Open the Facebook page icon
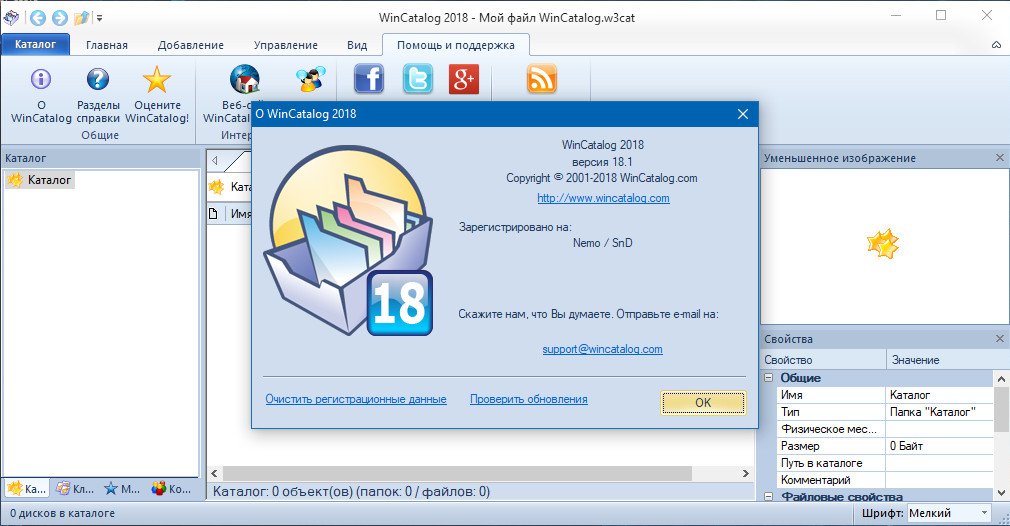 (x=369, y=79)
